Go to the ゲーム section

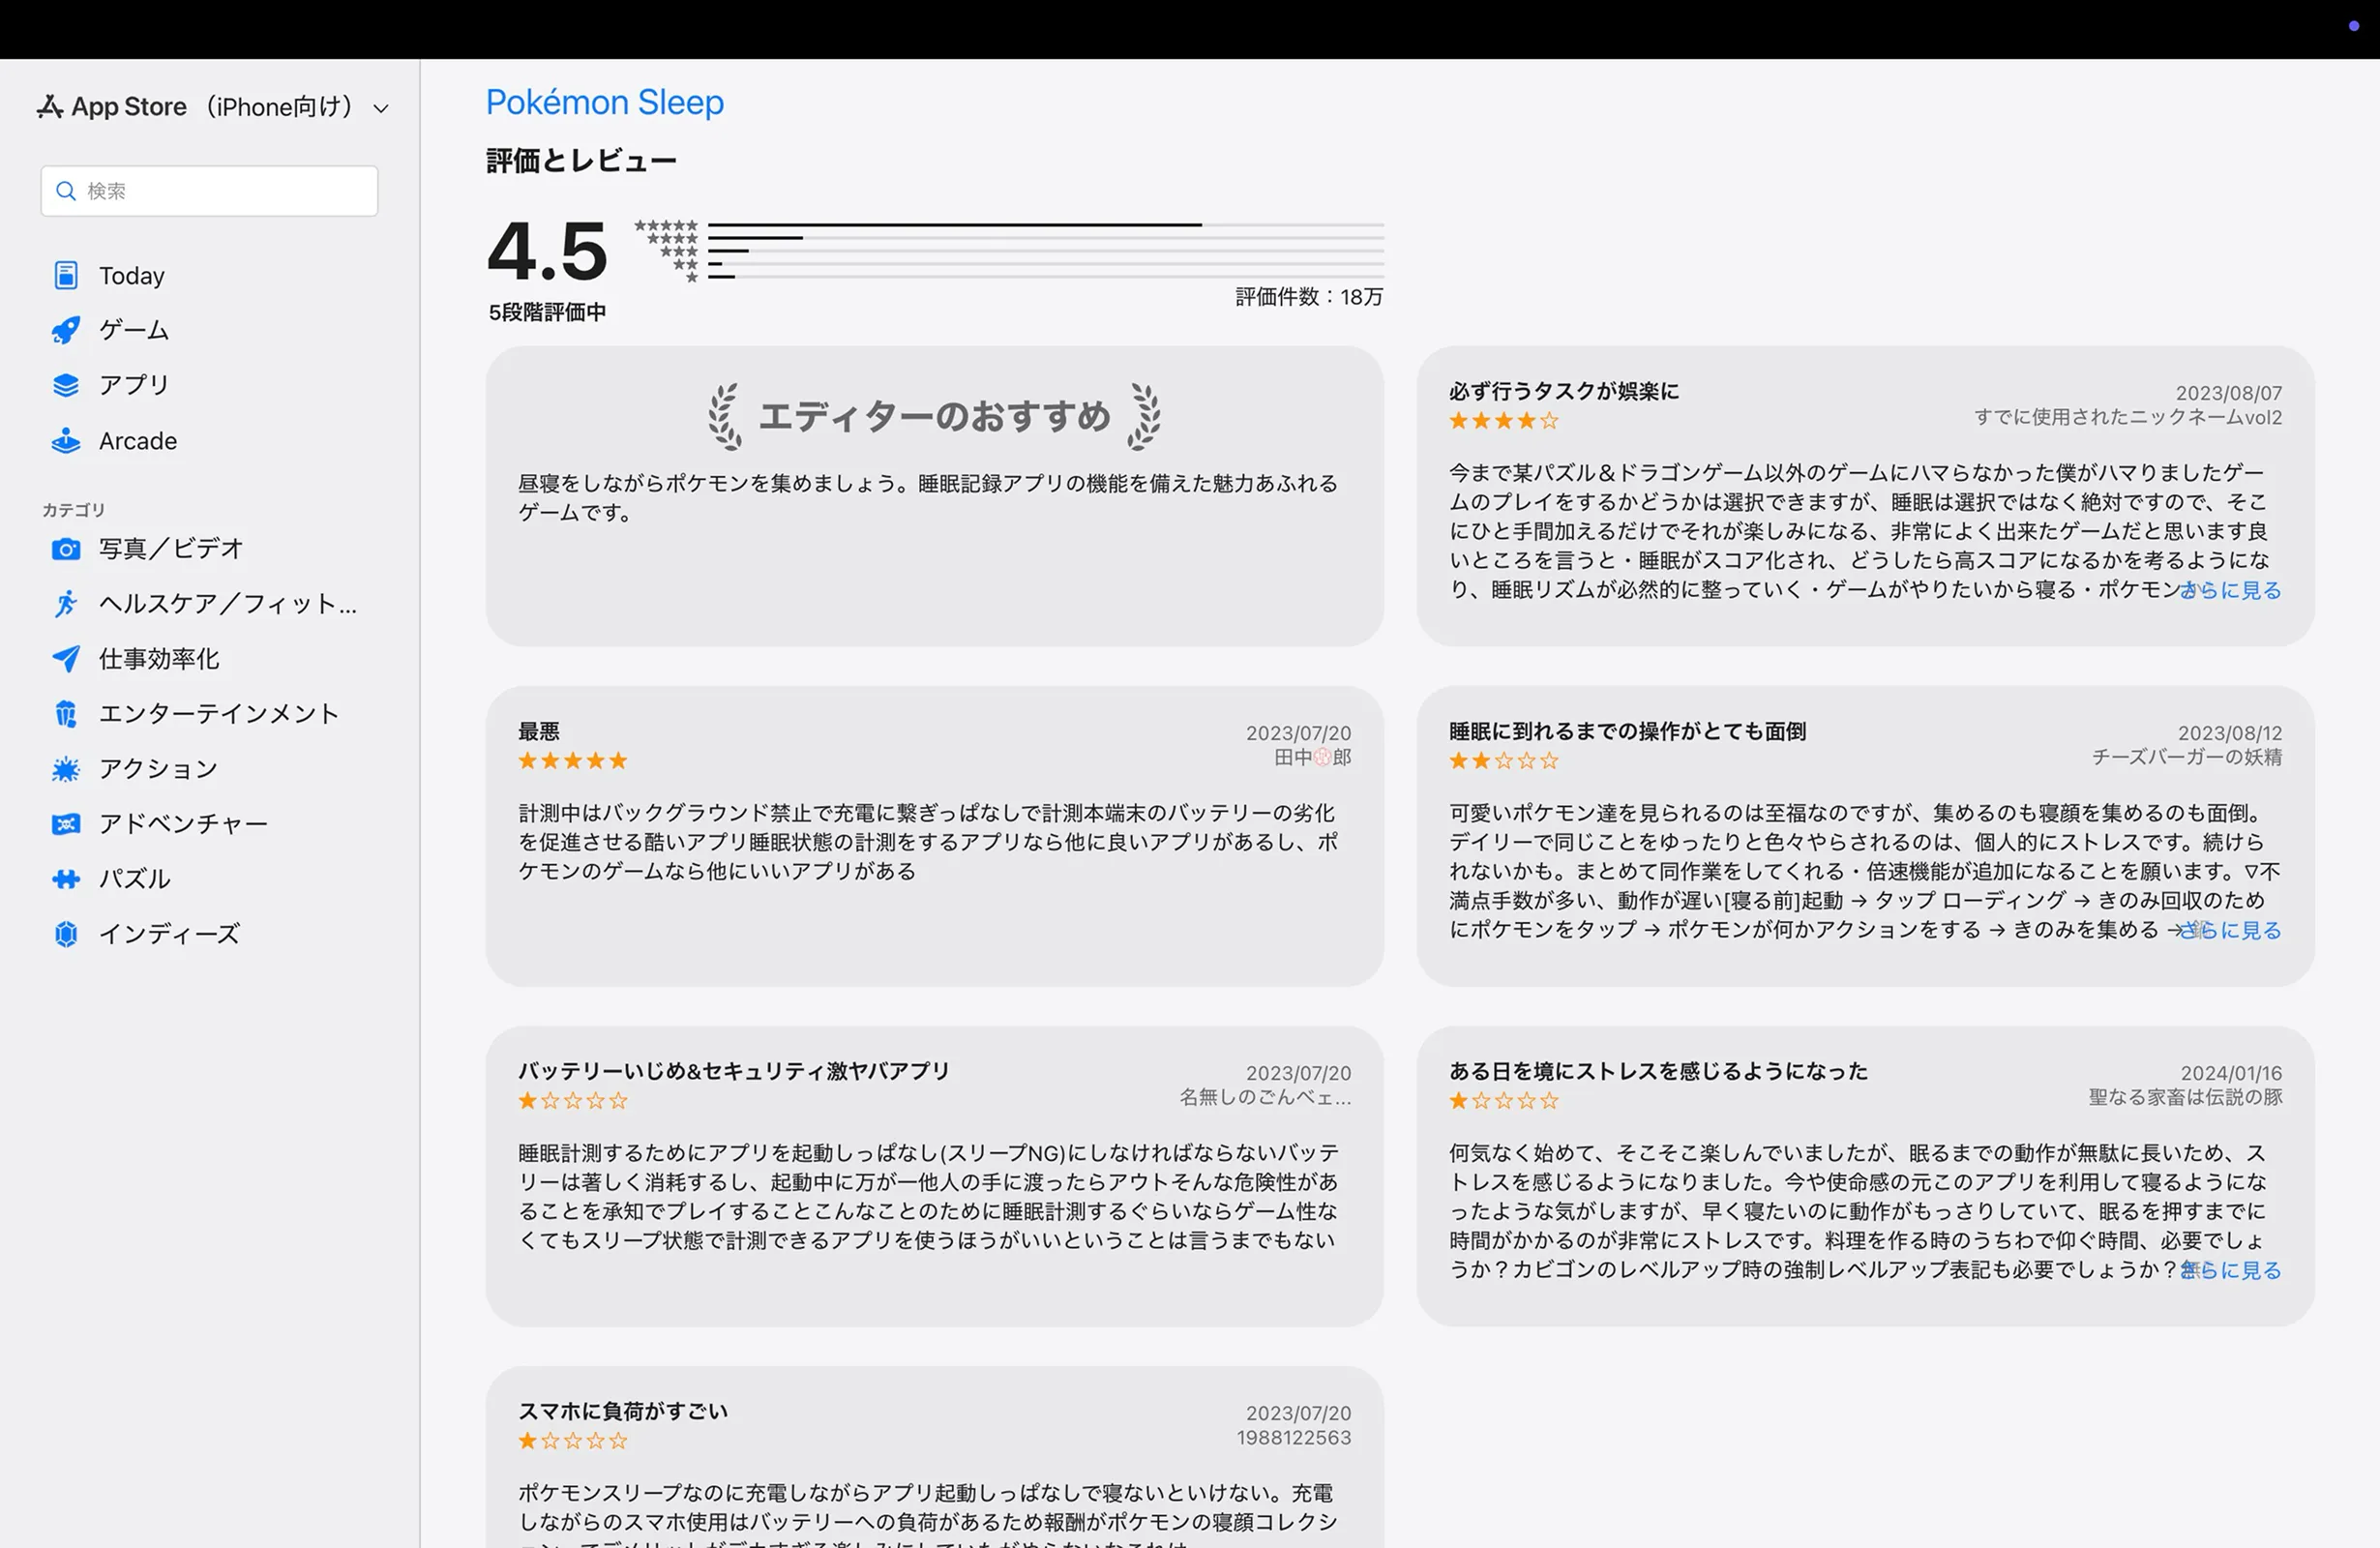(134, 330)
